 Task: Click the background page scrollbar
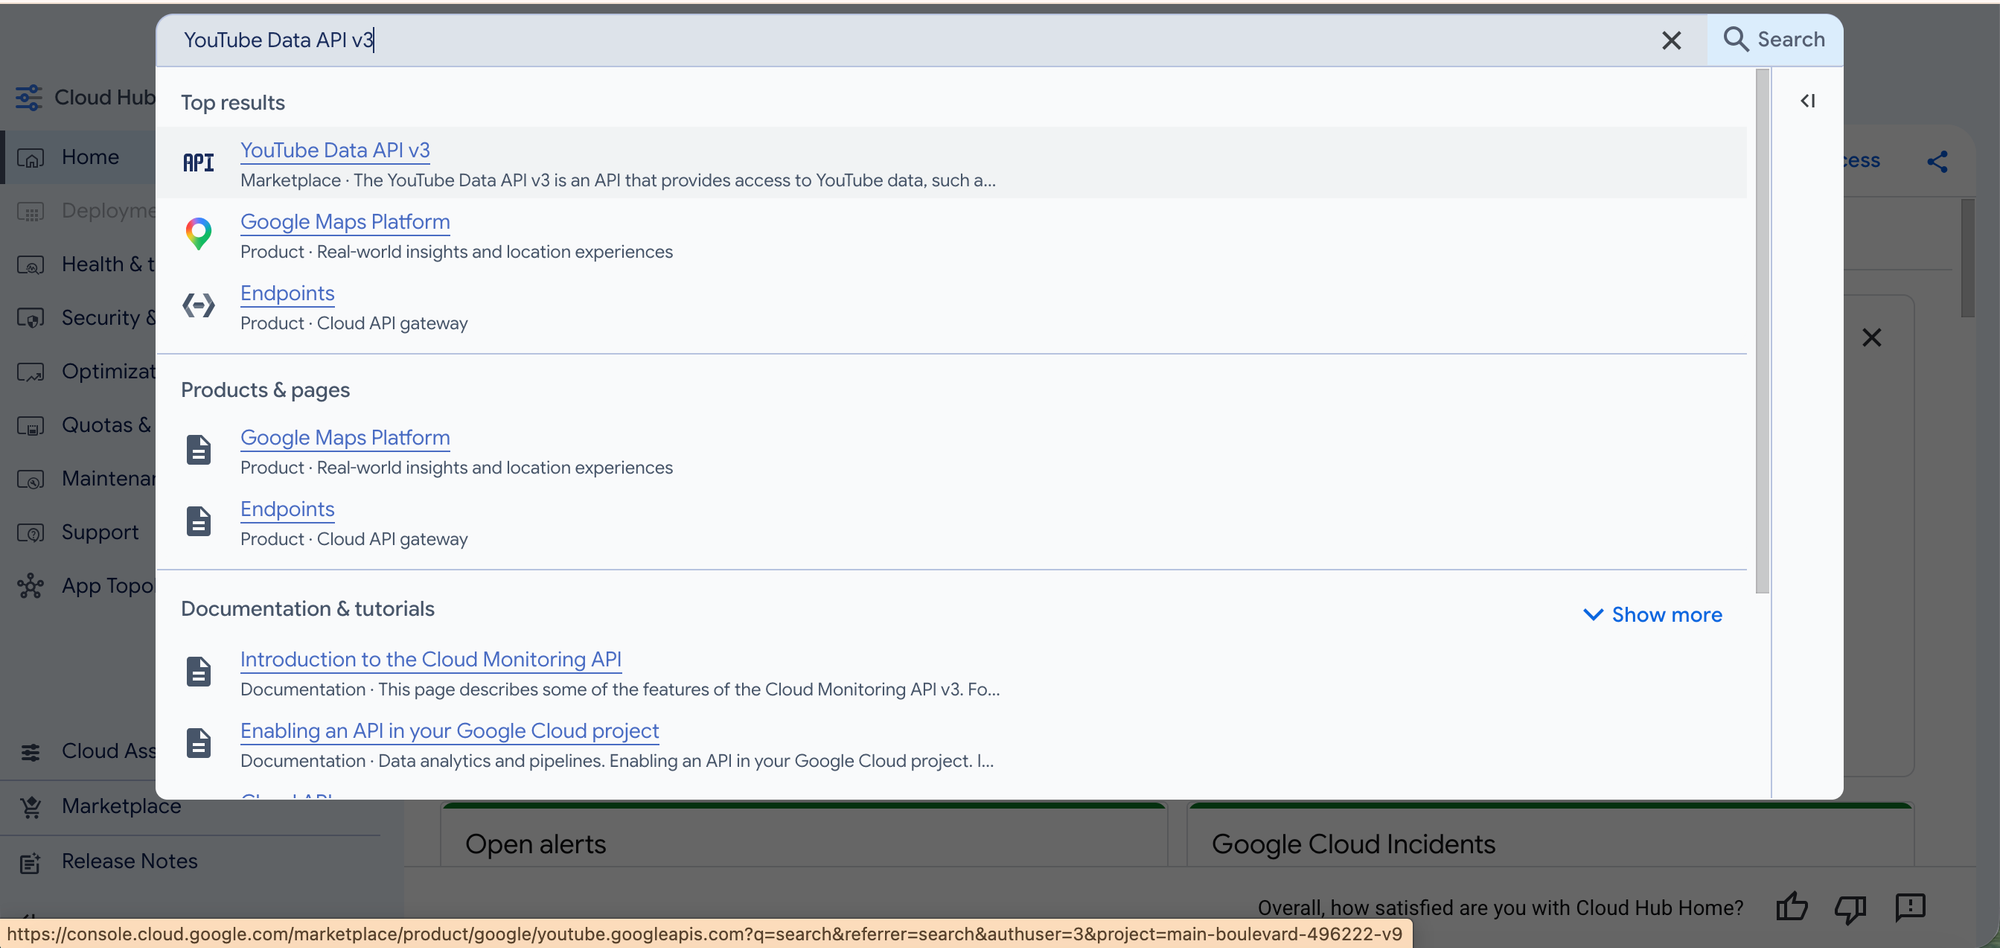click(1967, 258)
